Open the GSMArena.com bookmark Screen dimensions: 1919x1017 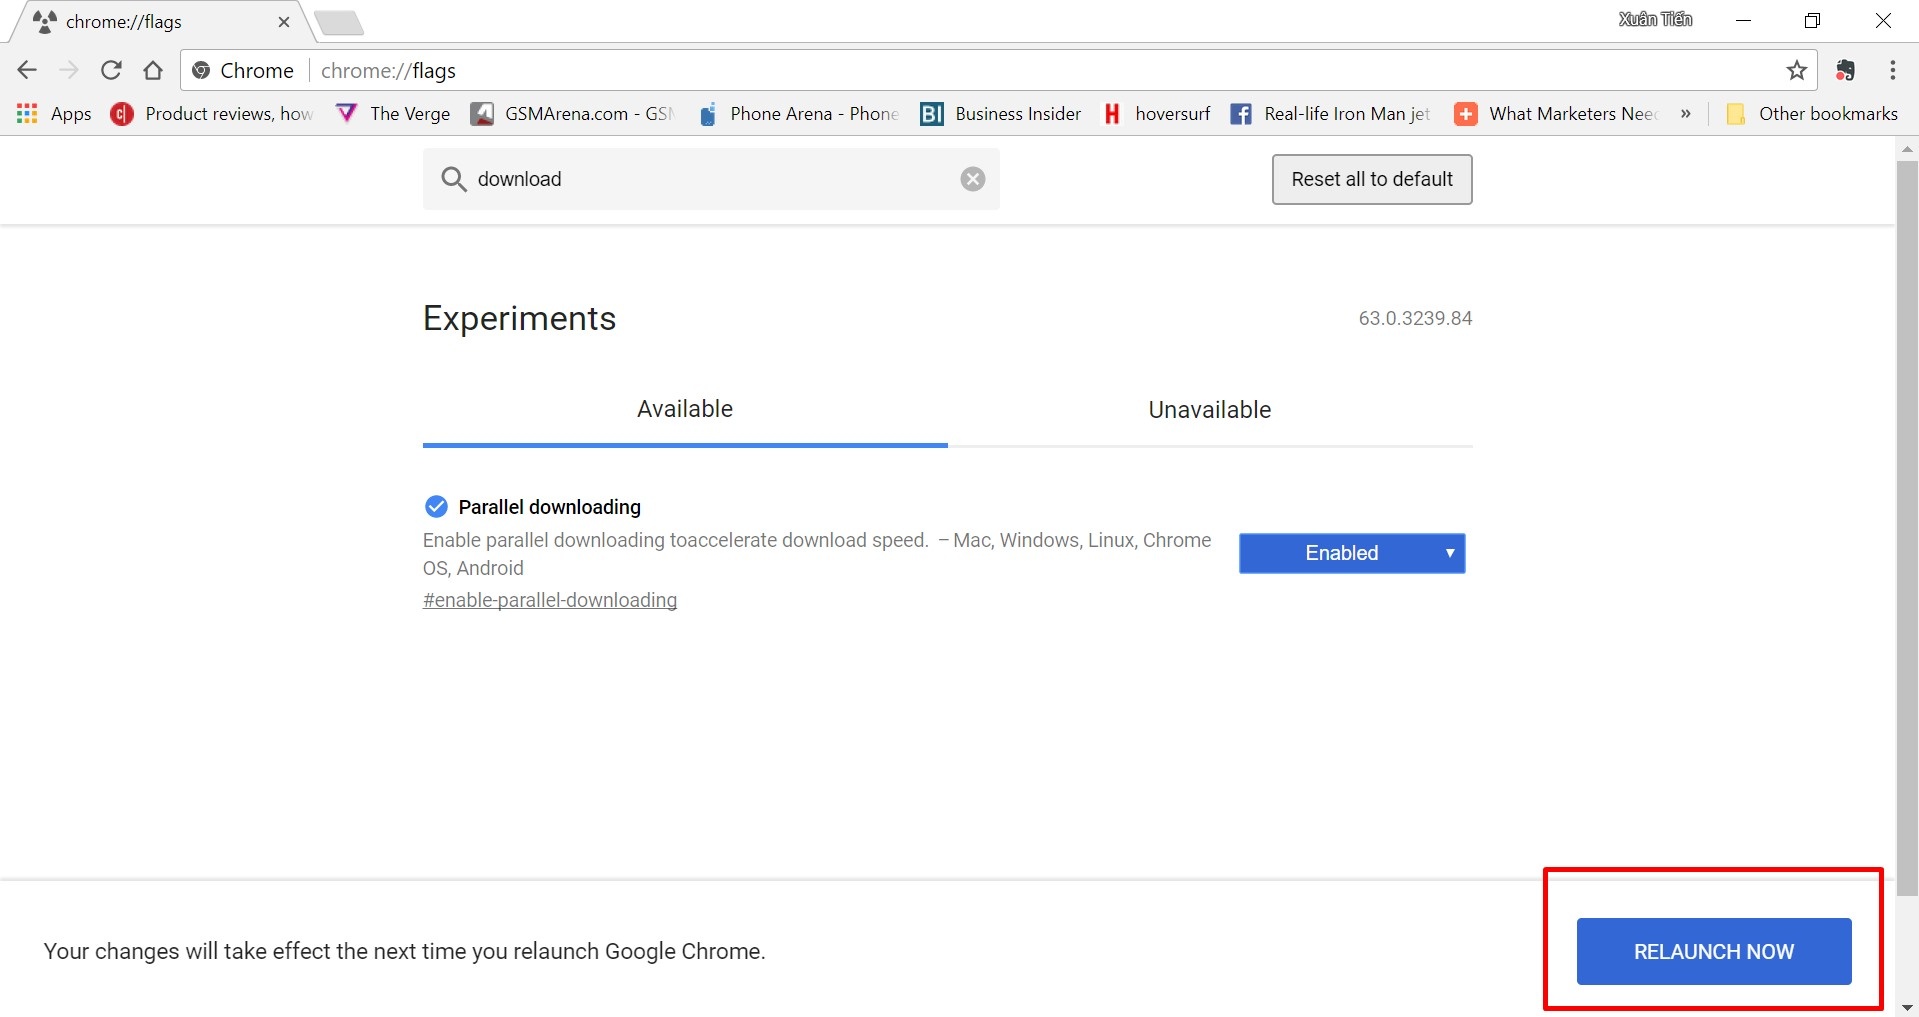click(585, 113)
